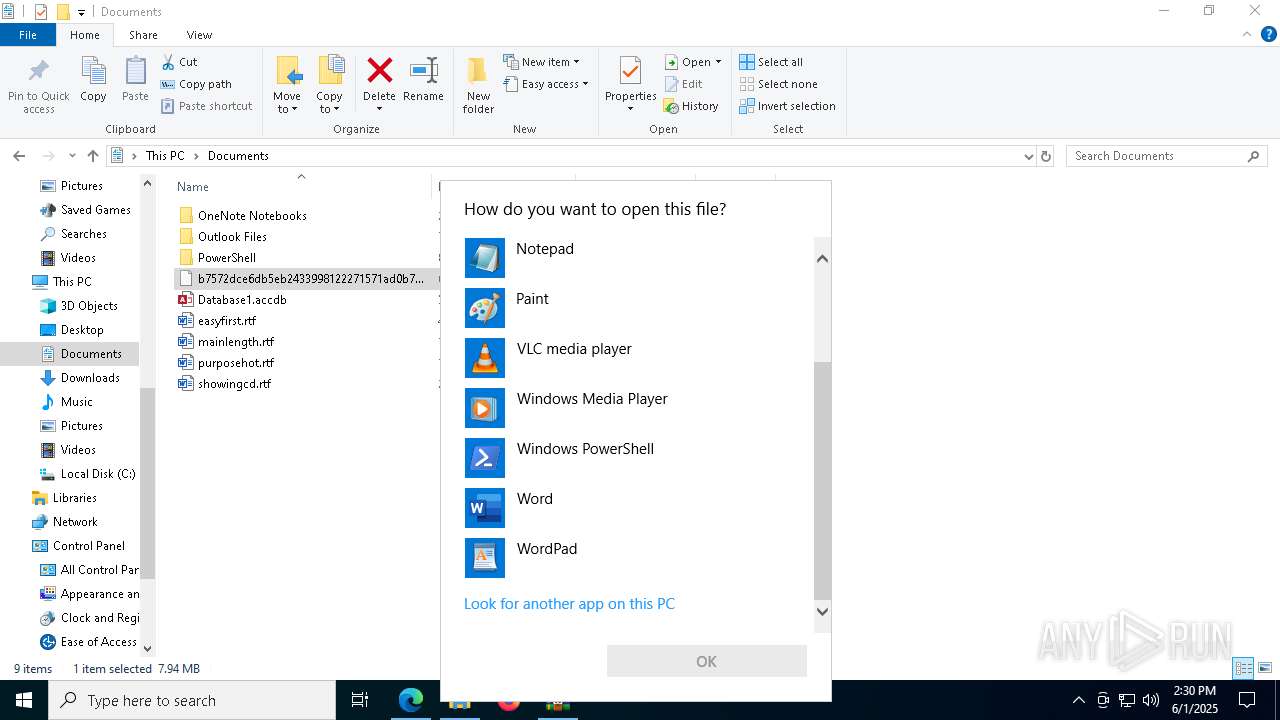Switch to the Share tab

pos(143,35)
